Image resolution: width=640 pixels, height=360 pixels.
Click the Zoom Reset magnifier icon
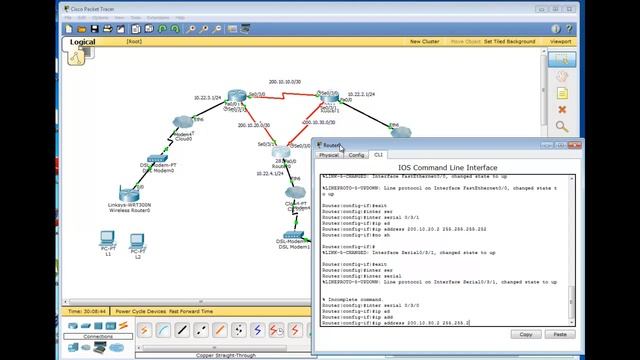click(x=204, y=29)
